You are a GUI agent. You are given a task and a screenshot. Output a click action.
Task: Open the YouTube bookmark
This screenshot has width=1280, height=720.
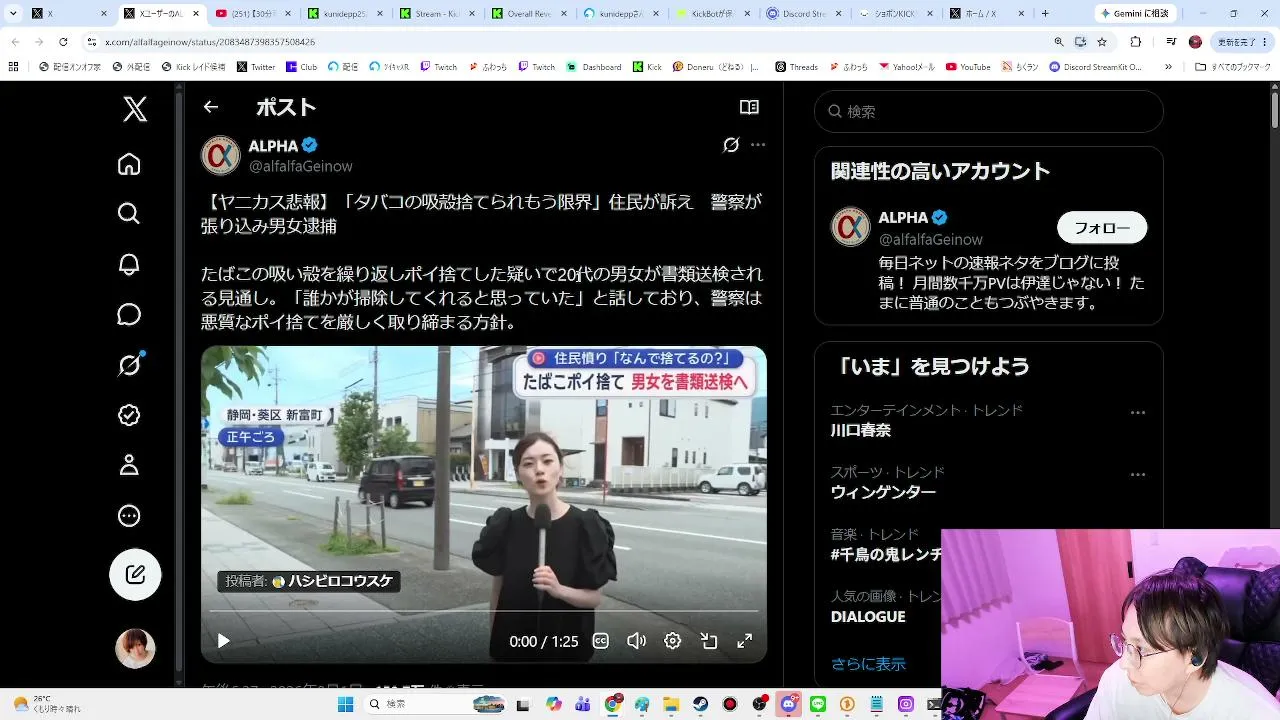[968, 67]
